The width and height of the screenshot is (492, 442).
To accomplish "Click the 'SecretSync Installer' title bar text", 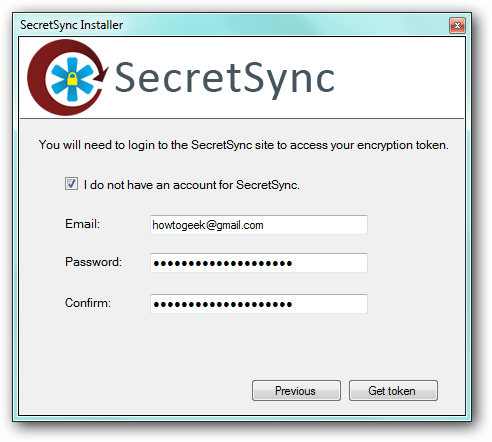I will 71,25.
